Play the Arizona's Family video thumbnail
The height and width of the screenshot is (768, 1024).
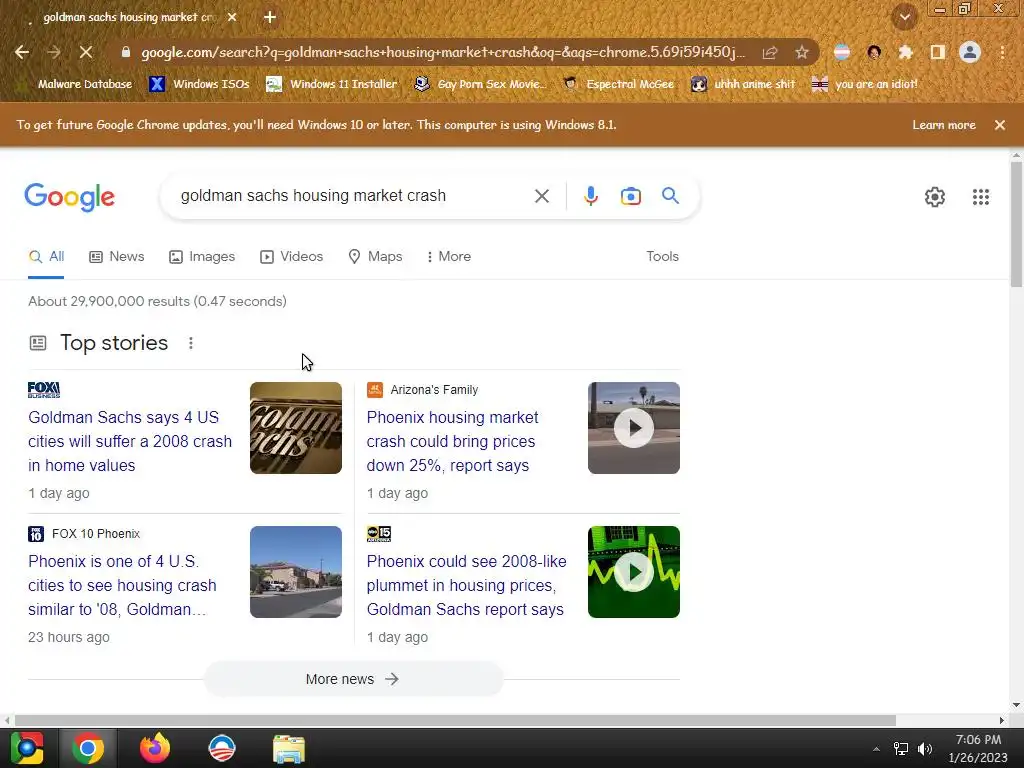click(633, 428)
